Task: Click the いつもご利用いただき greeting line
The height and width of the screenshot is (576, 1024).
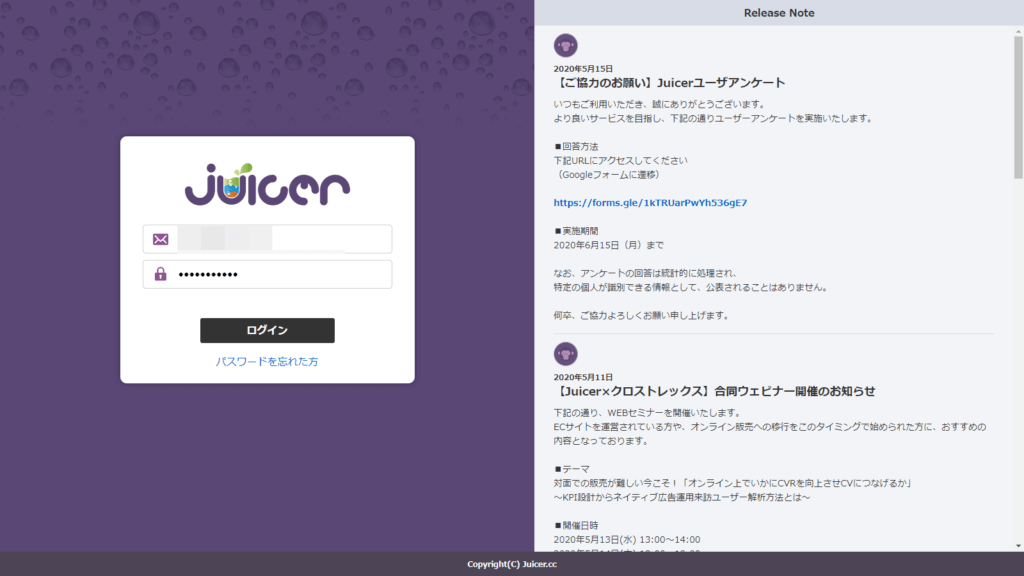Action: [660, 104]
